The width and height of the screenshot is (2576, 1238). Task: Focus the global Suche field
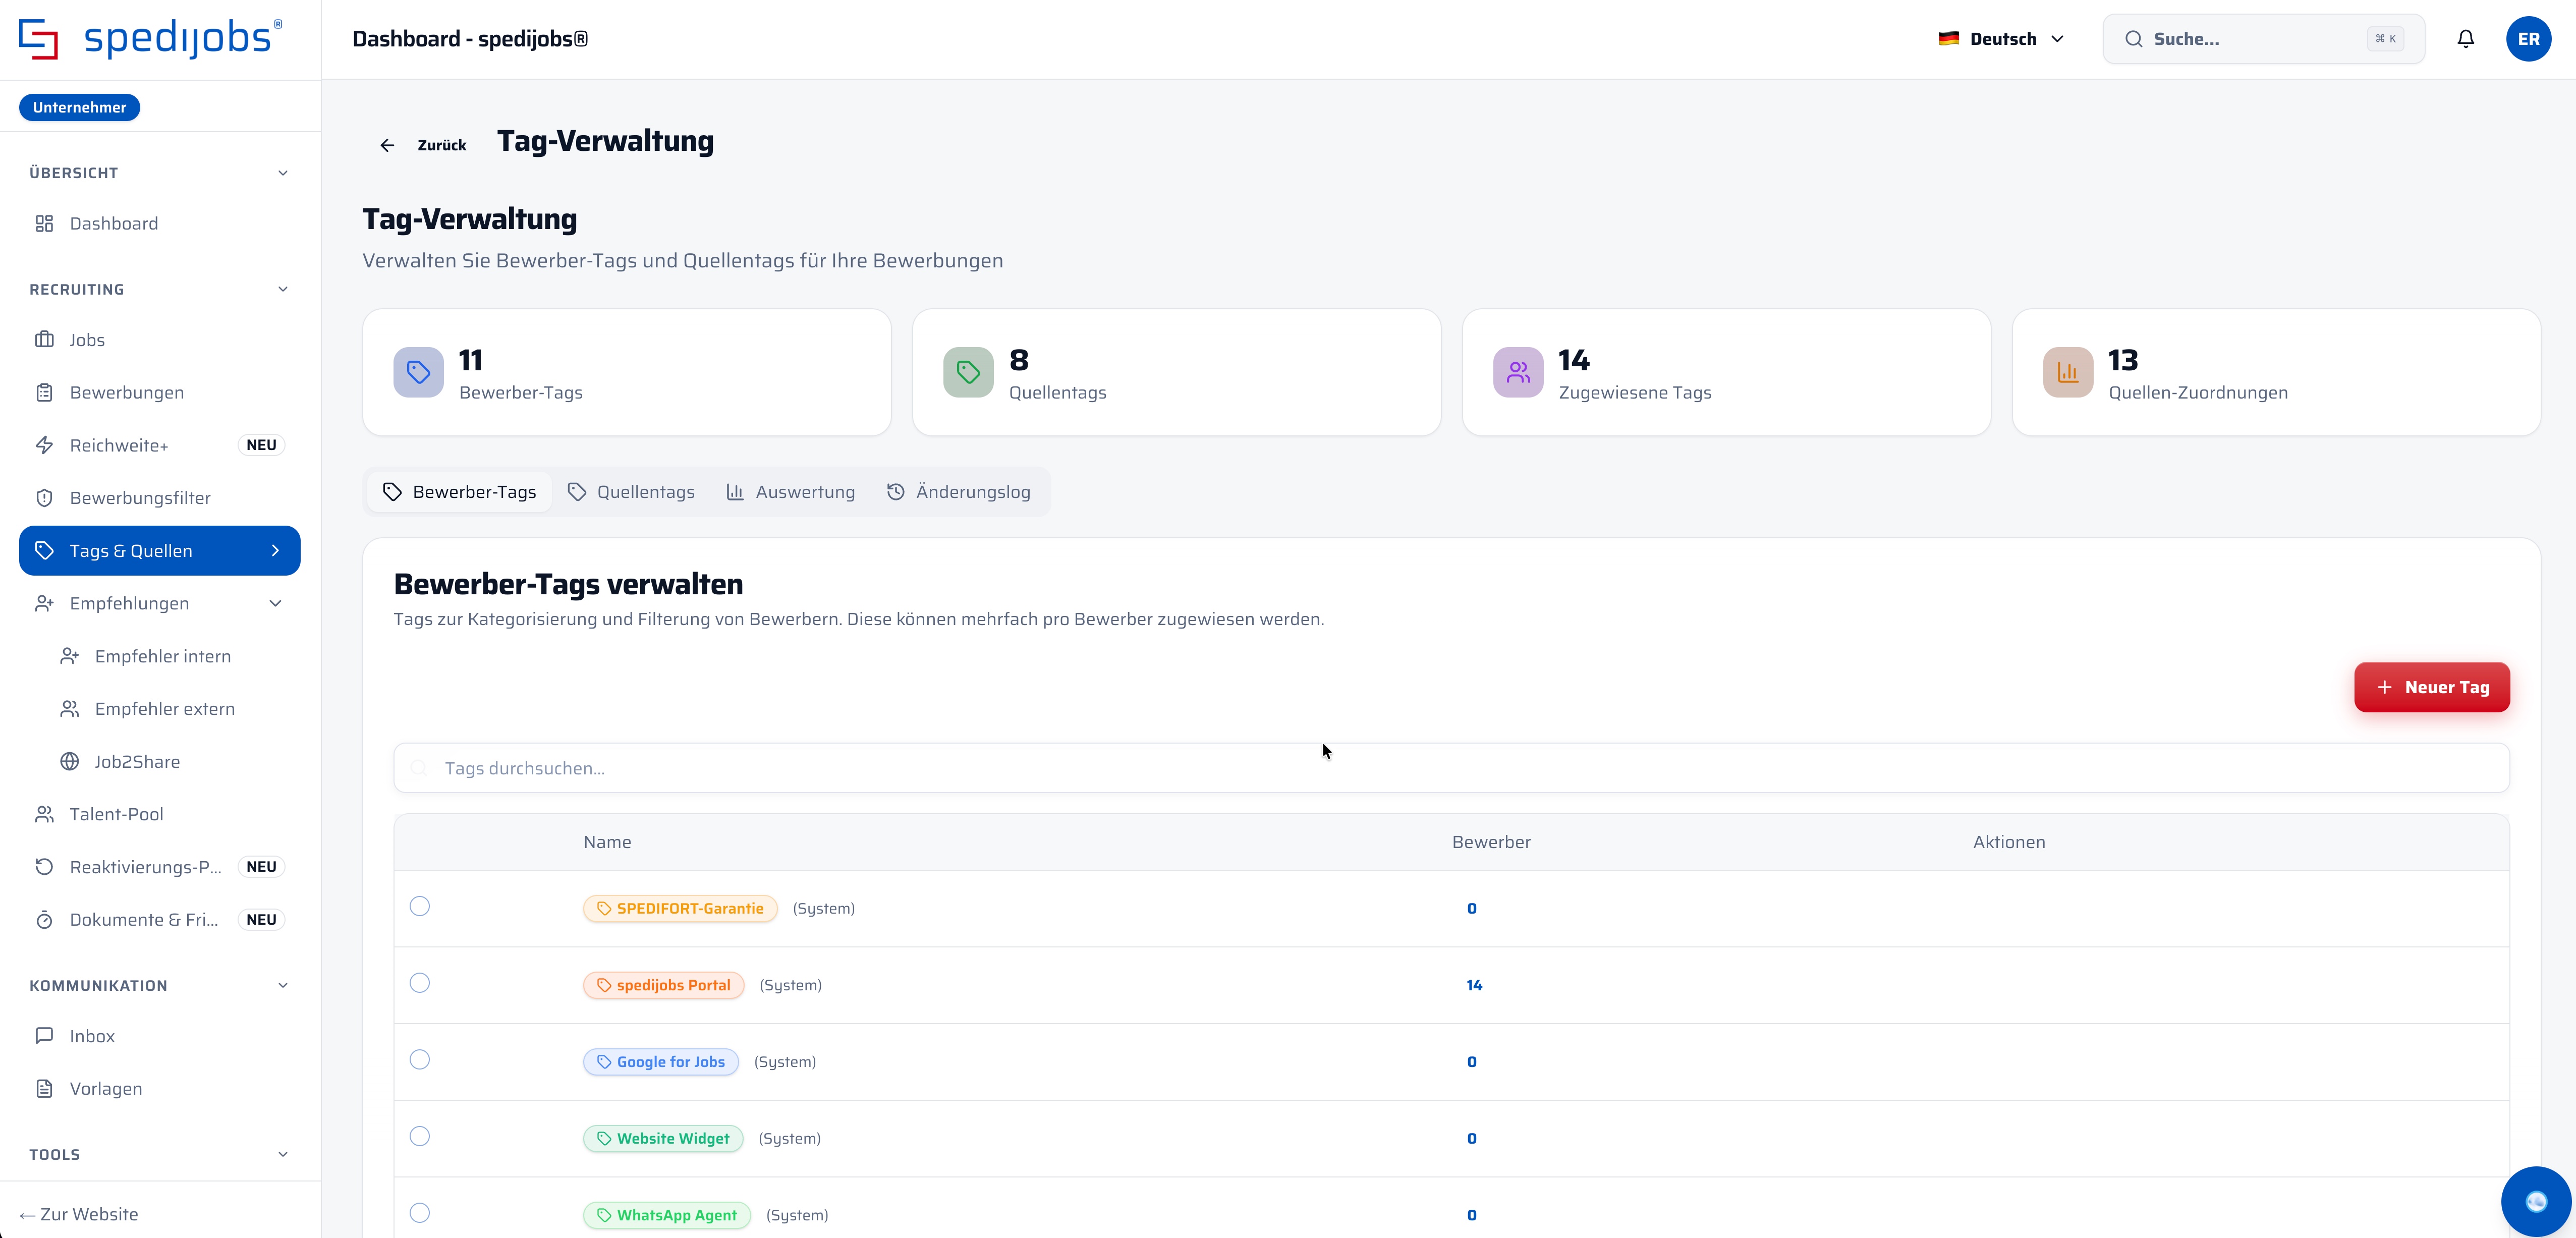click(2263, 39)
